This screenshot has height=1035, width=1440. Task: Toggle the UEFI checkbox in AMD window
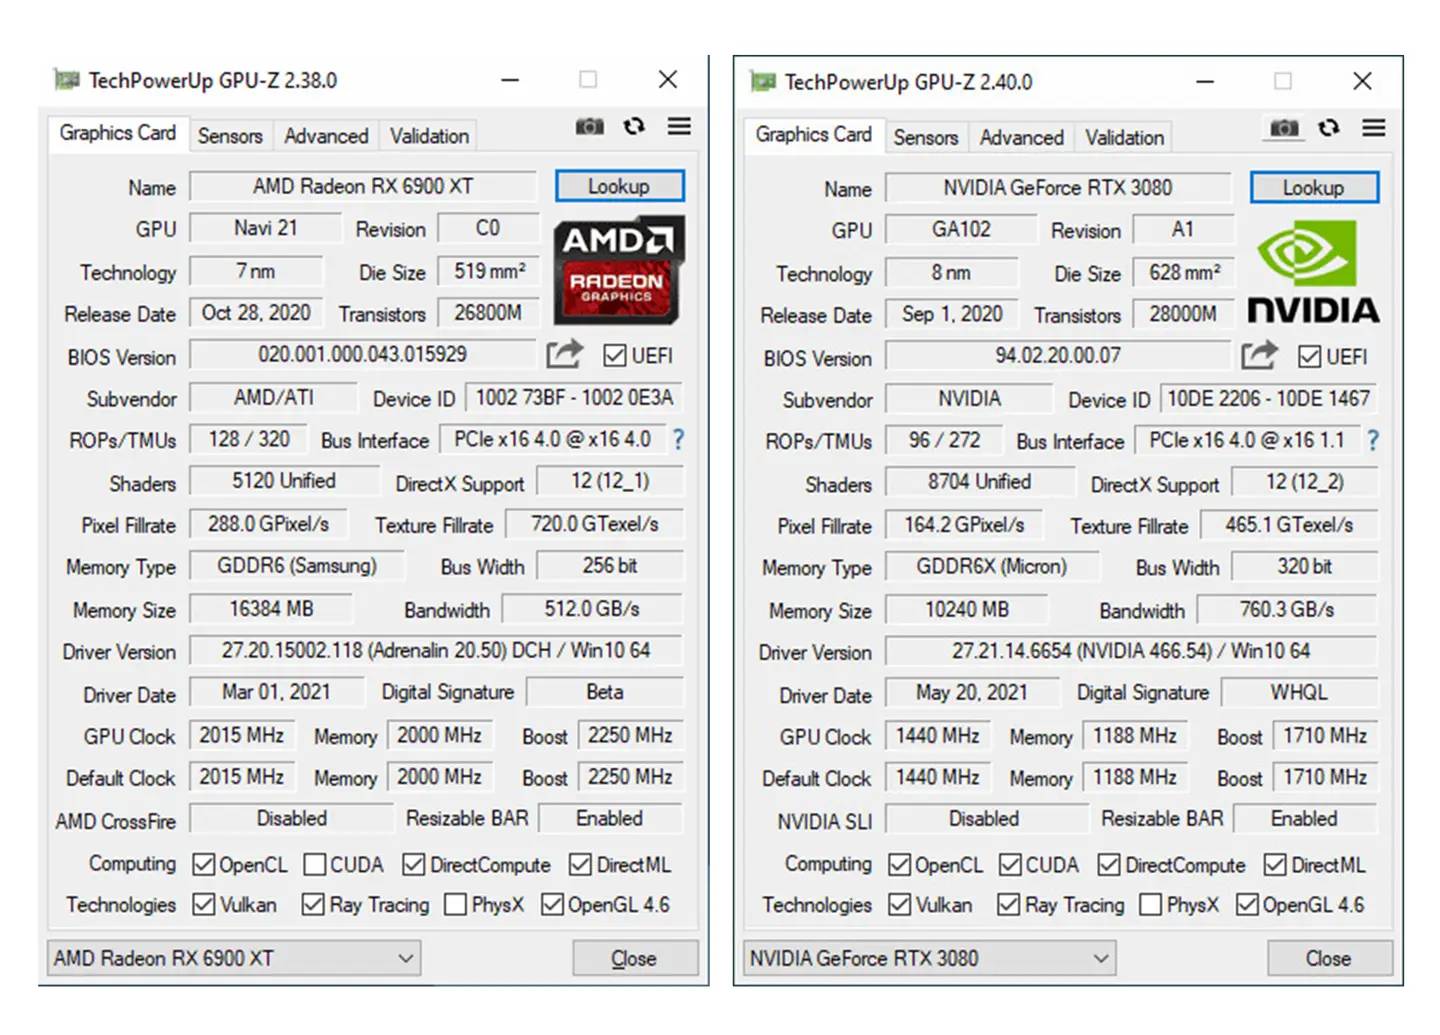[x=613, y=355]
